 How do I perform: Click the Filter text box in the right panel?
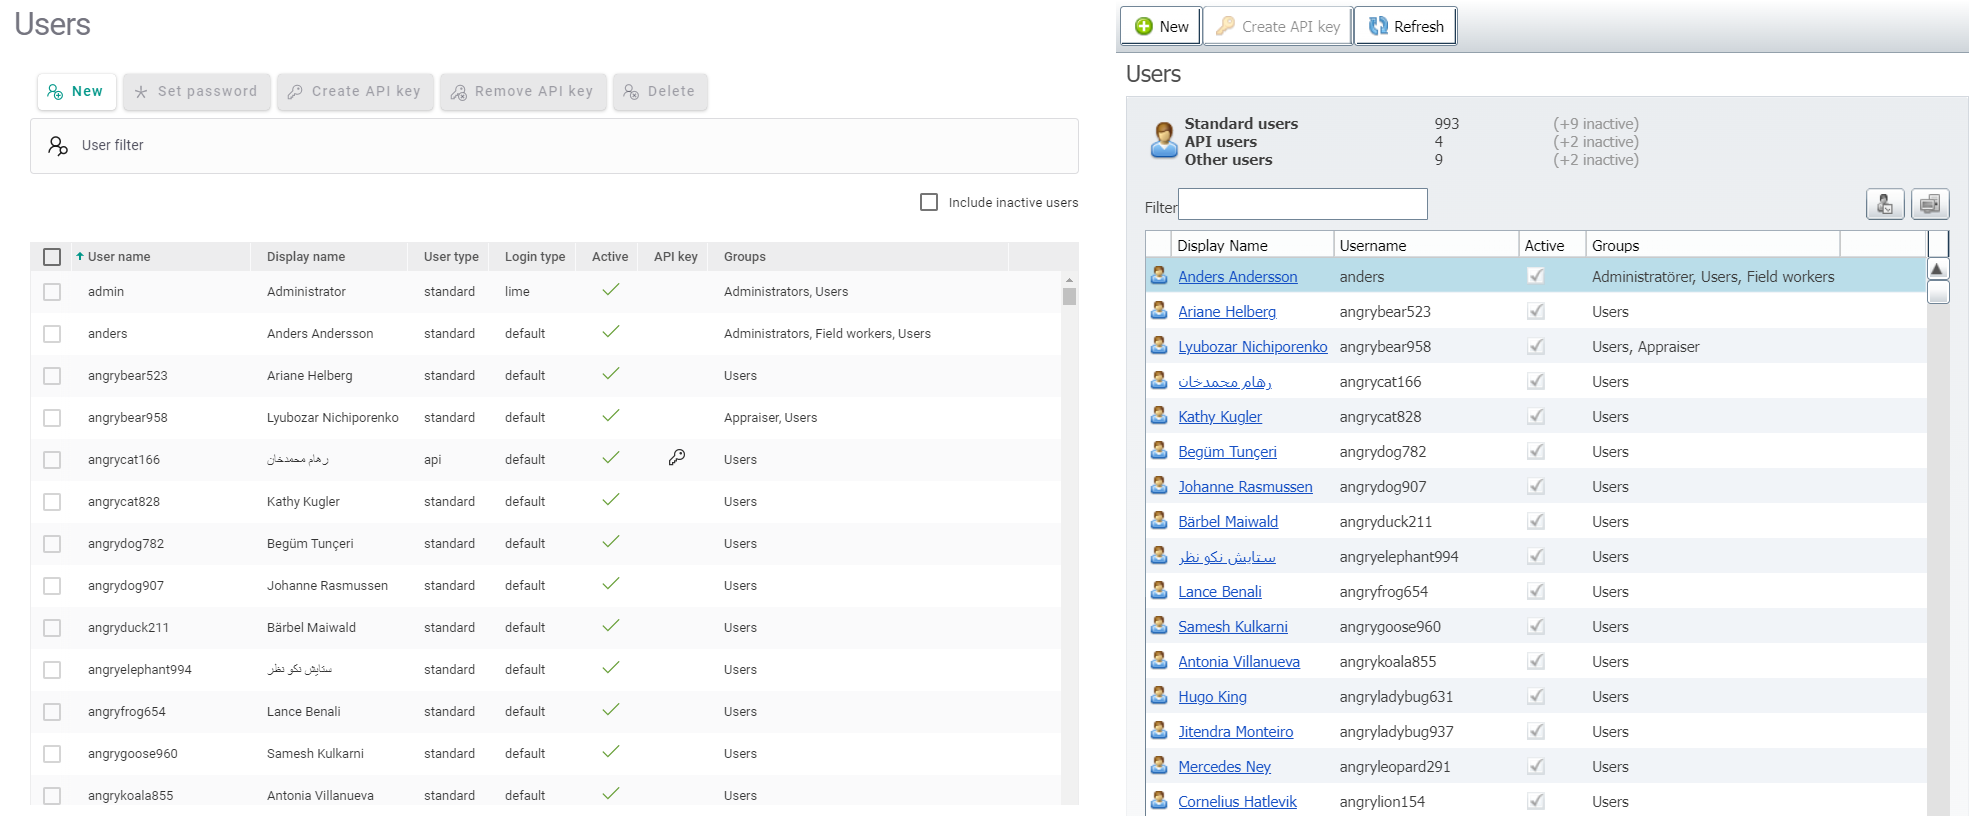(x=1302, y=204)
